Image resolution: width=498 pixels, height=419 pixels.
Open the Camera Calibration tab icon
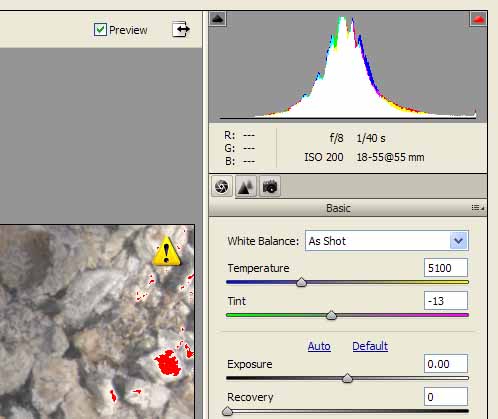tap(270, 186)
